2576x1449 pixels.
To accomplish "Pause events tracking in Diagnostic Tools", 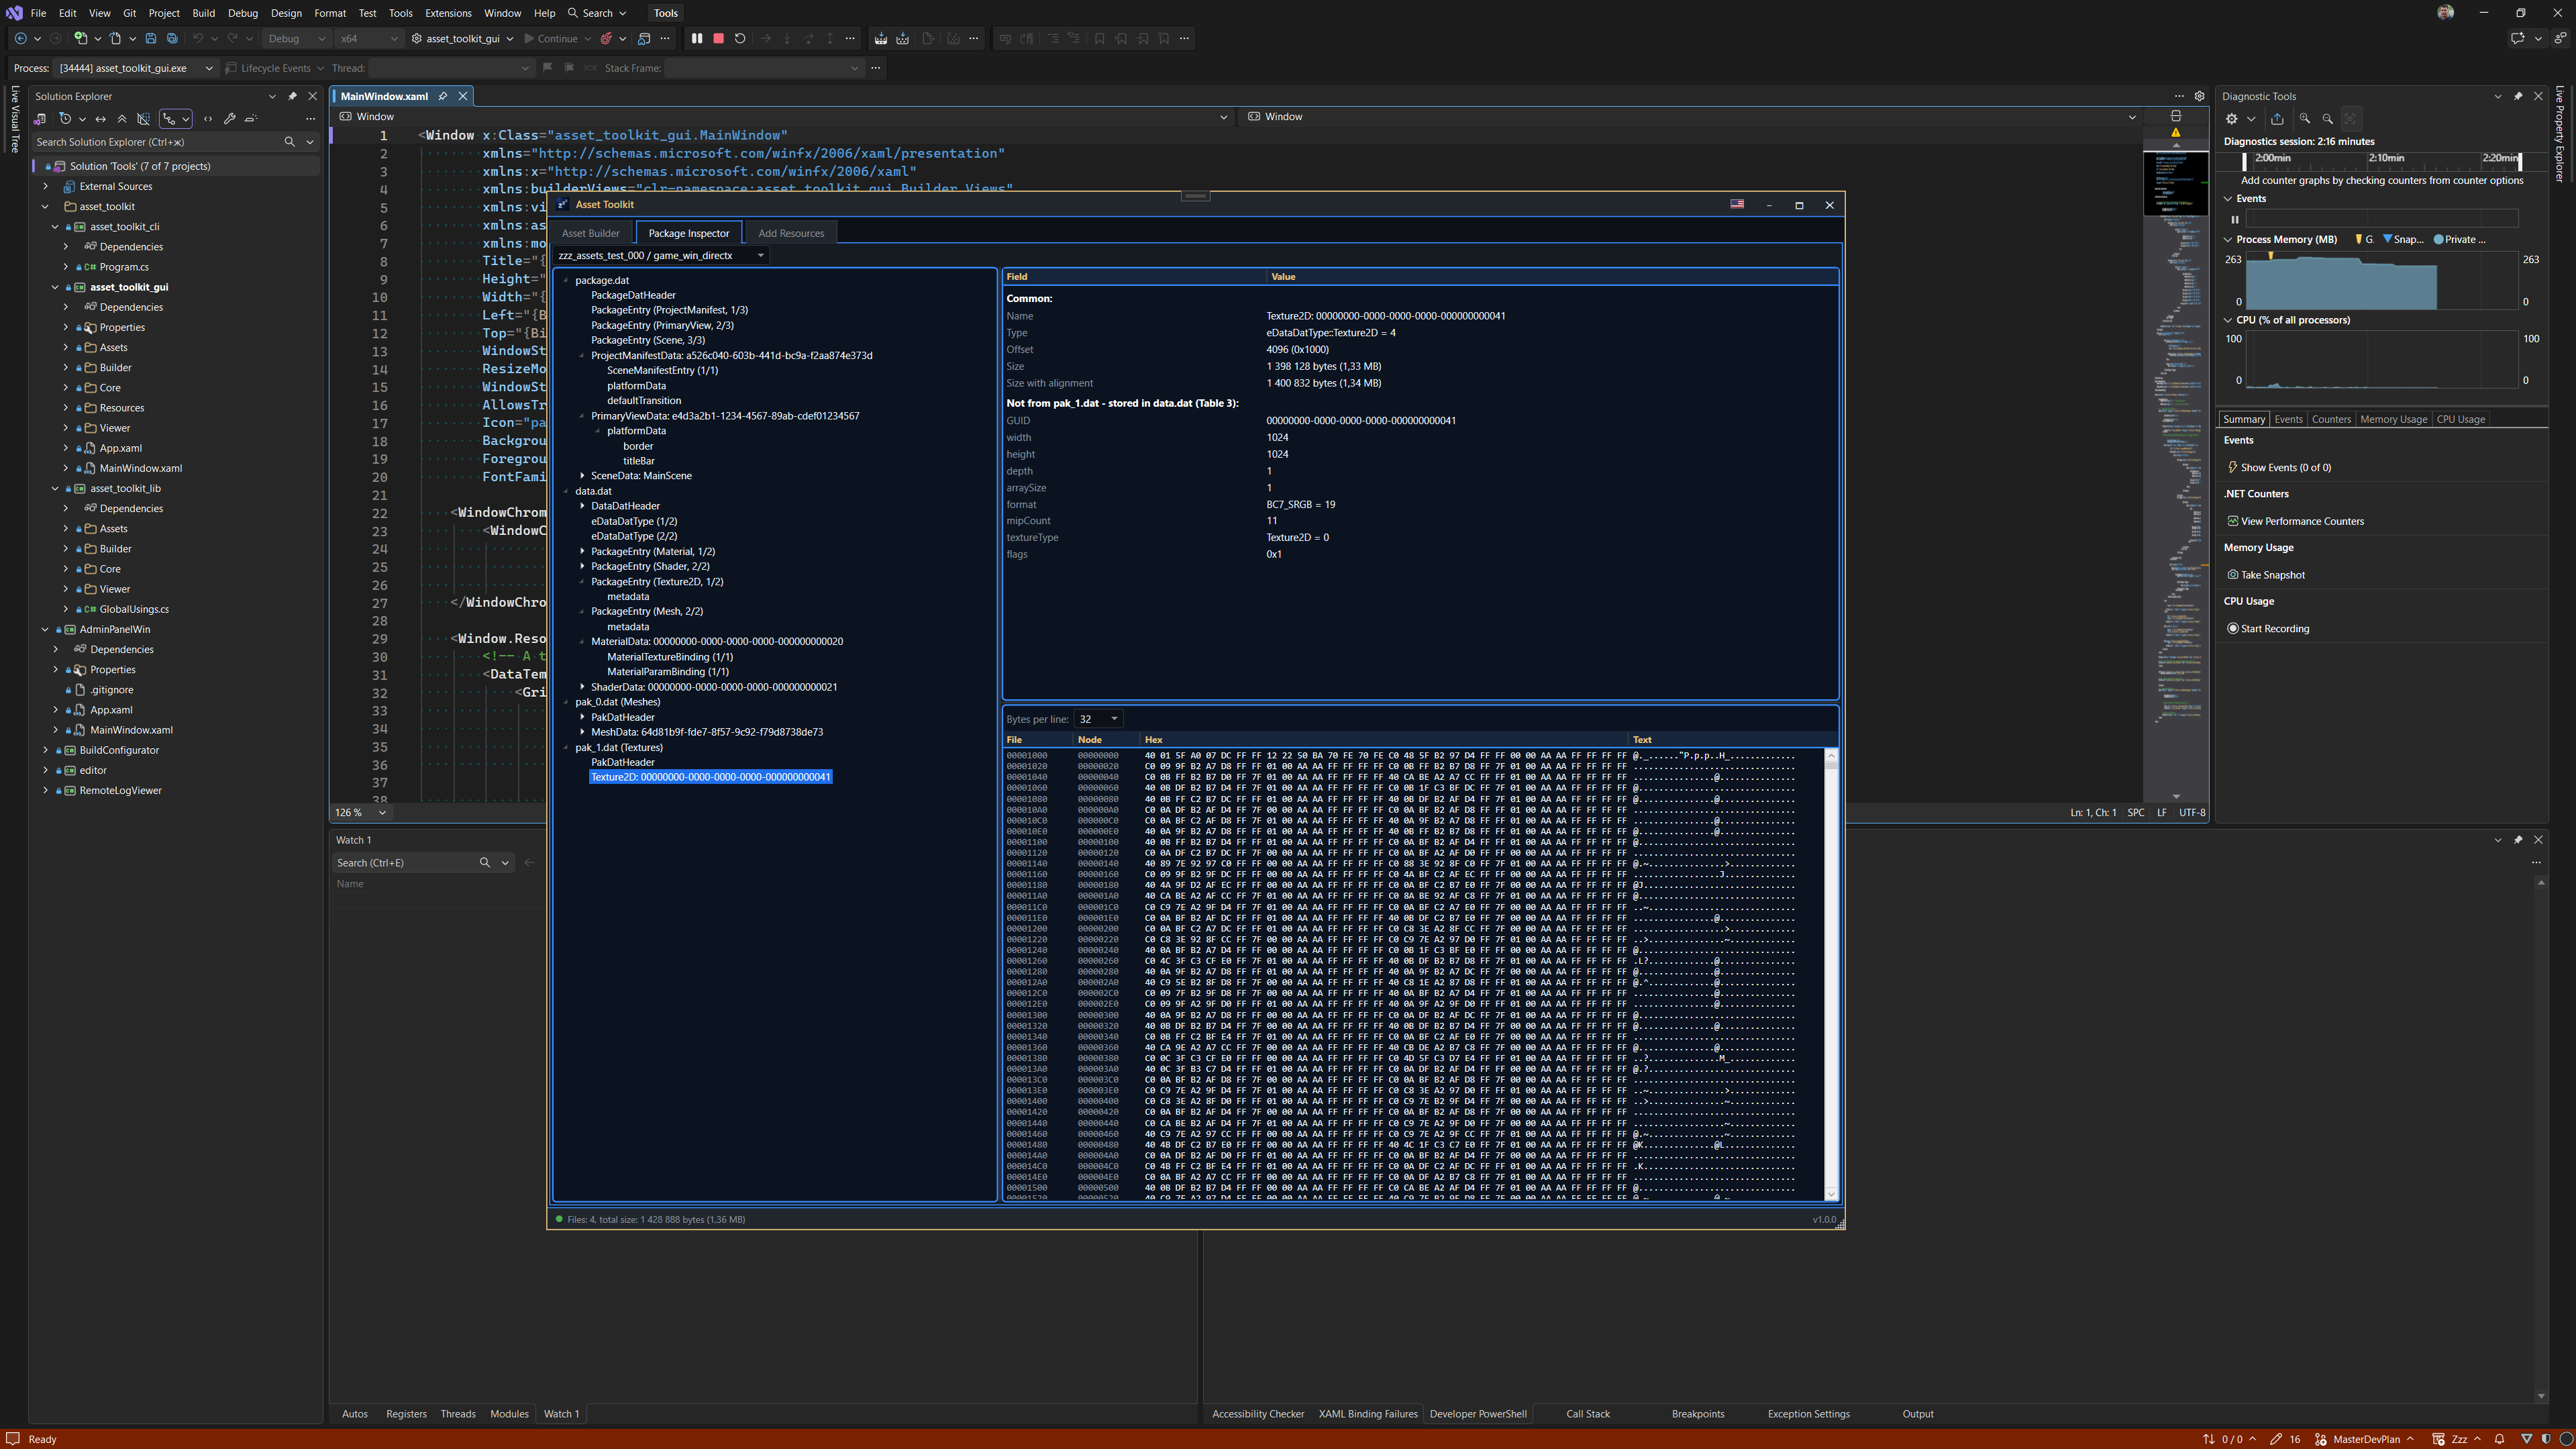I will (2235, 219).
